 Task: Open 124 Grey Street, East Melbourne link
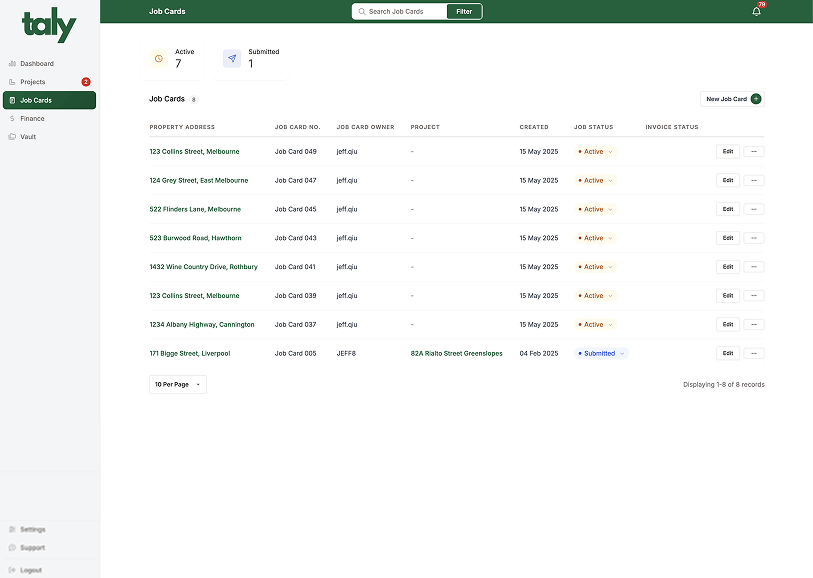(199, 180)
